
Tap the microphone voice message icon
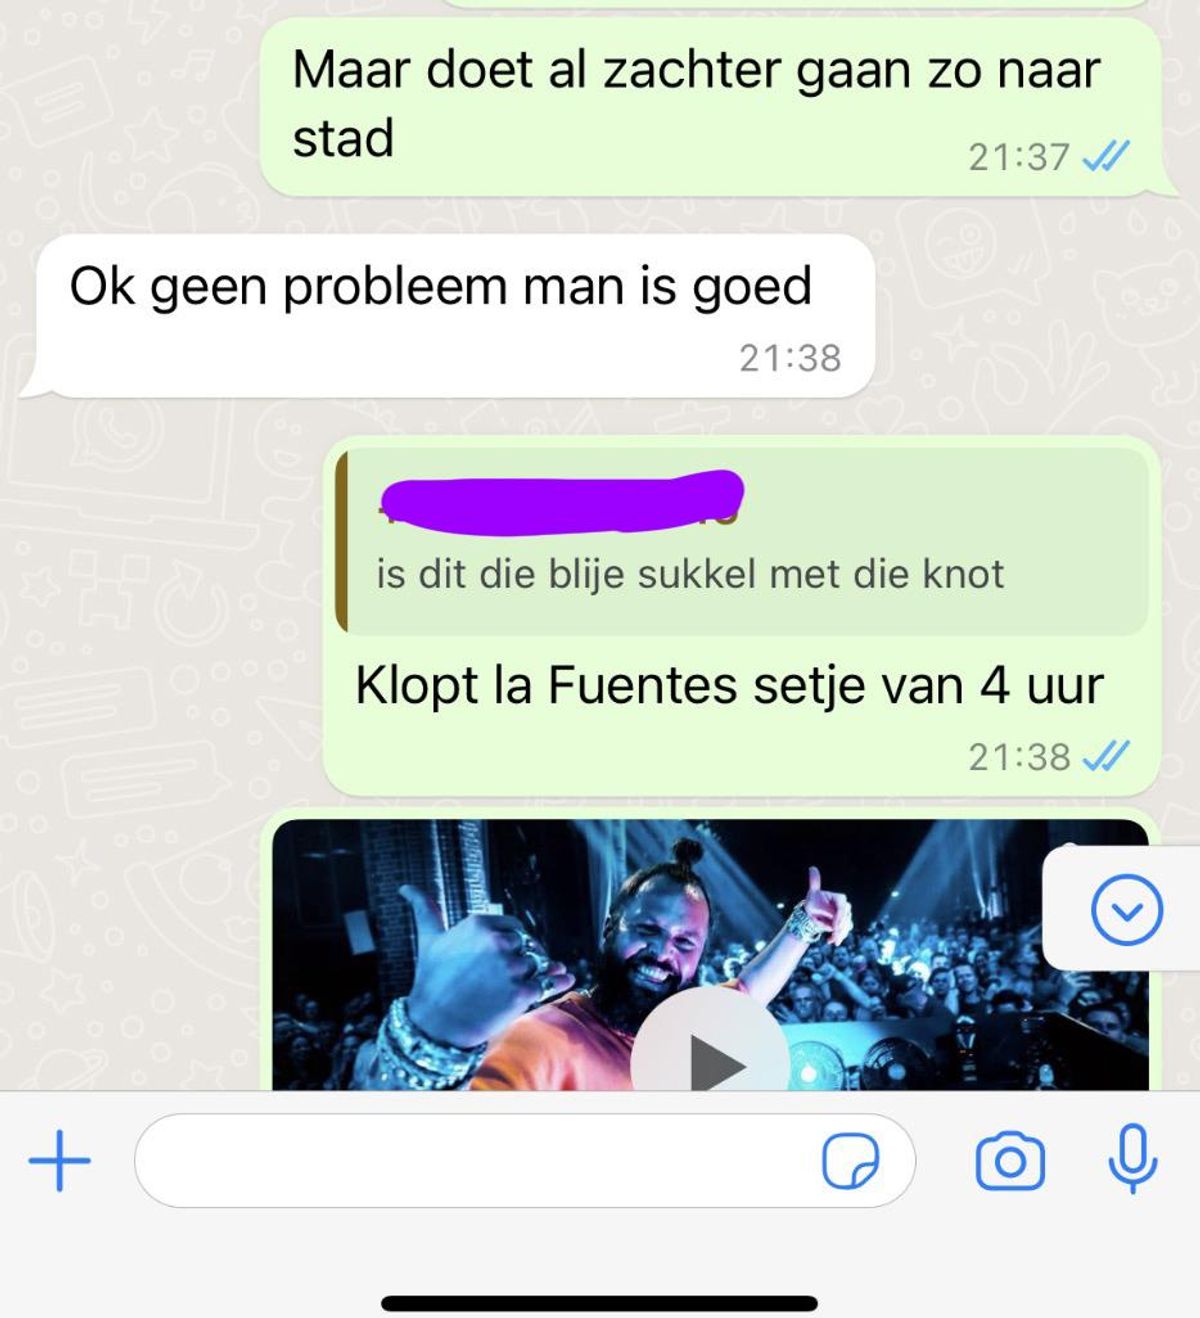[x=1133, y=1158]
